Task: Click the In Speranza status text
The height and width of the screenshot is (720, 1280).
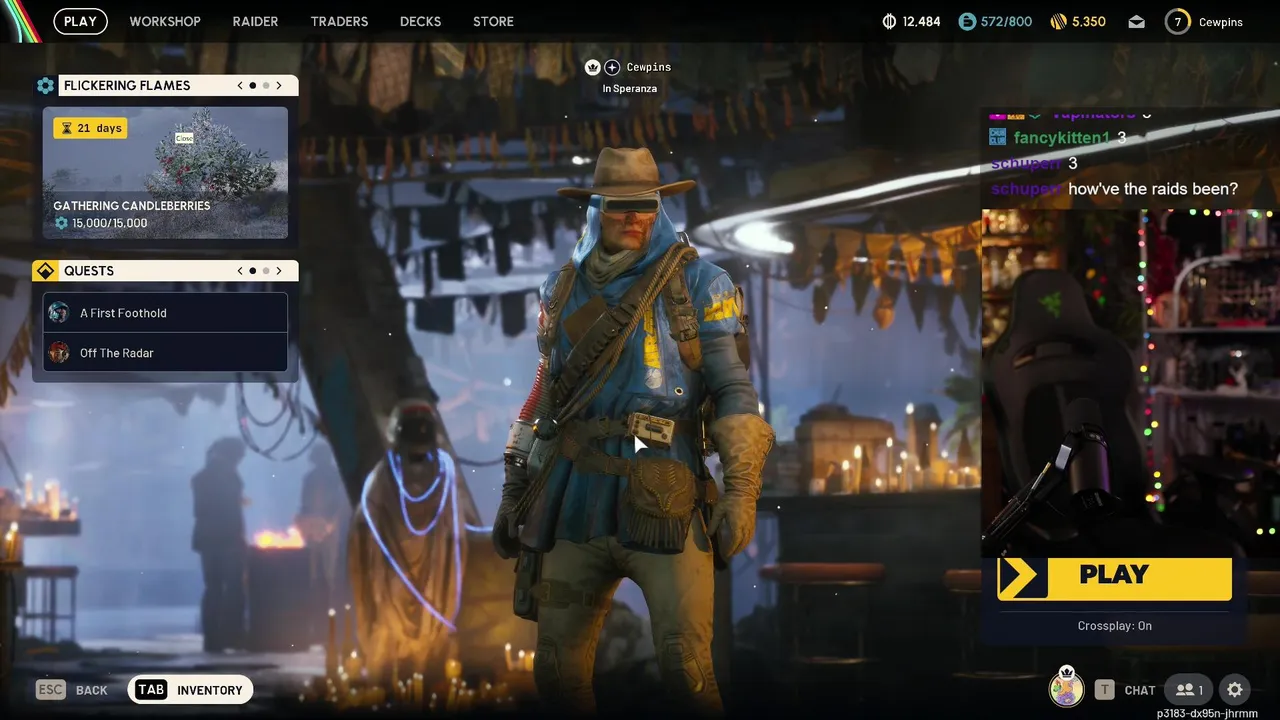Action: (x=630, y=89)
